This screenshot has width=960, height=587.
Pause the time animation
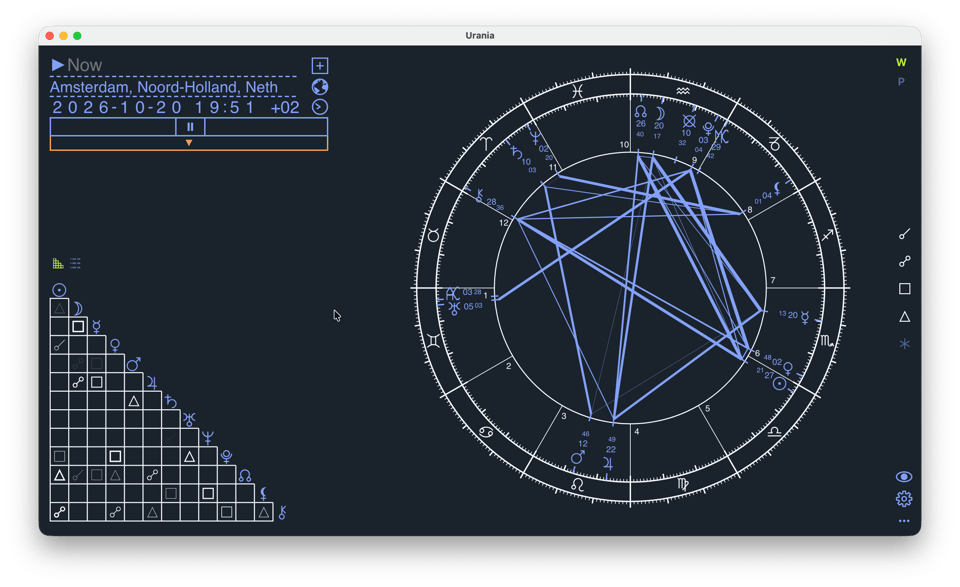[190, 127]
